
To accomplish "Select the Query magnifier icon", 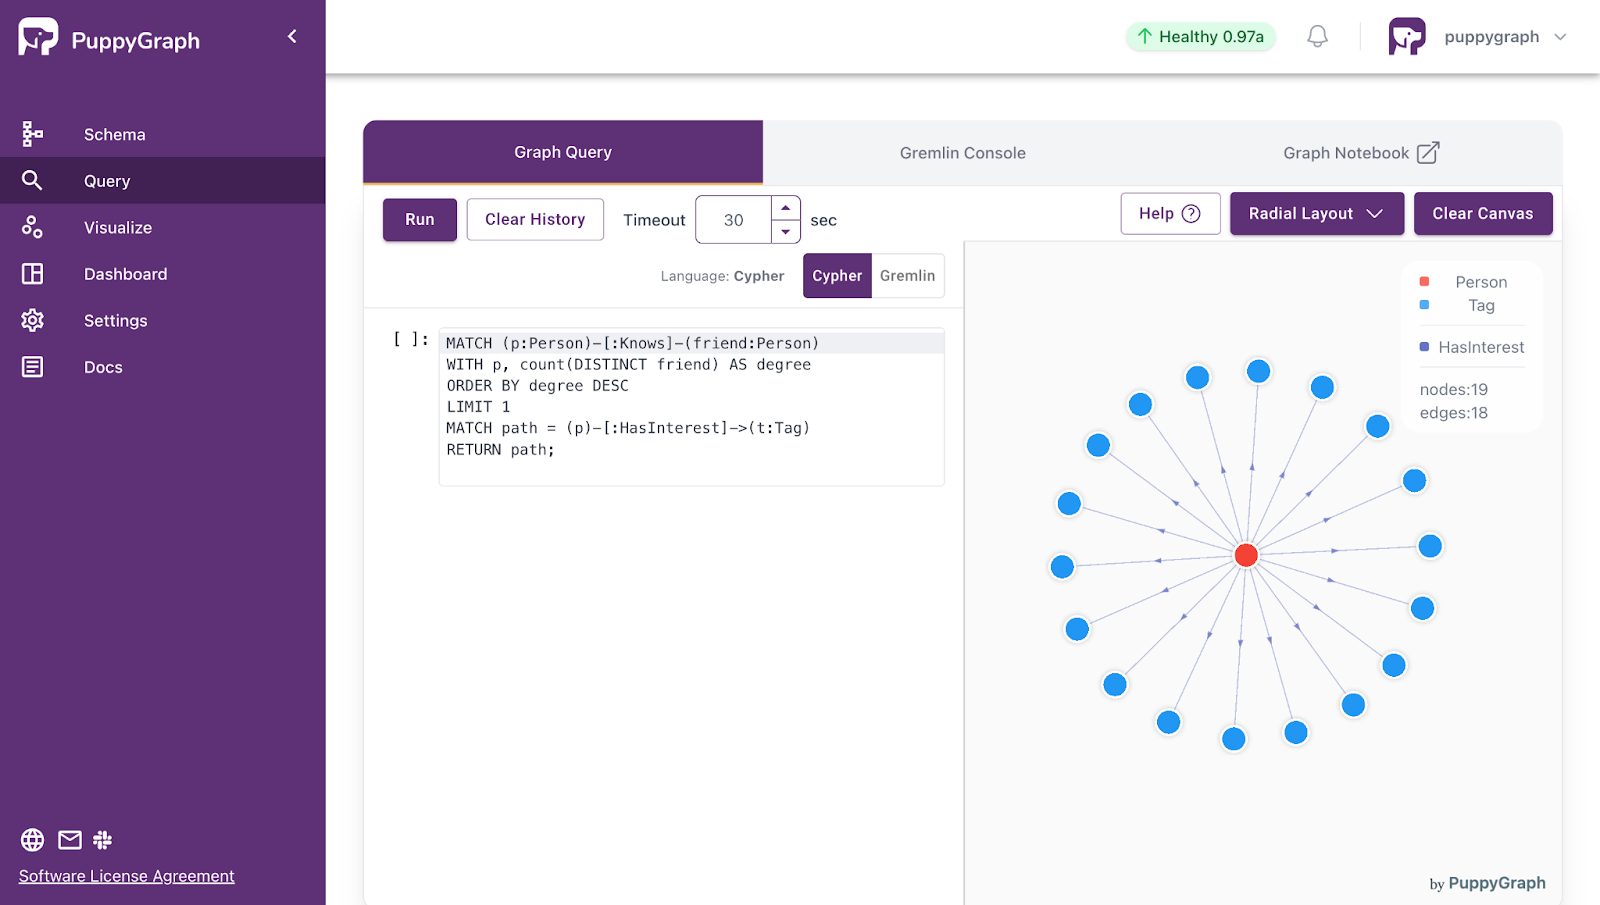I will [x=32, y=180].
